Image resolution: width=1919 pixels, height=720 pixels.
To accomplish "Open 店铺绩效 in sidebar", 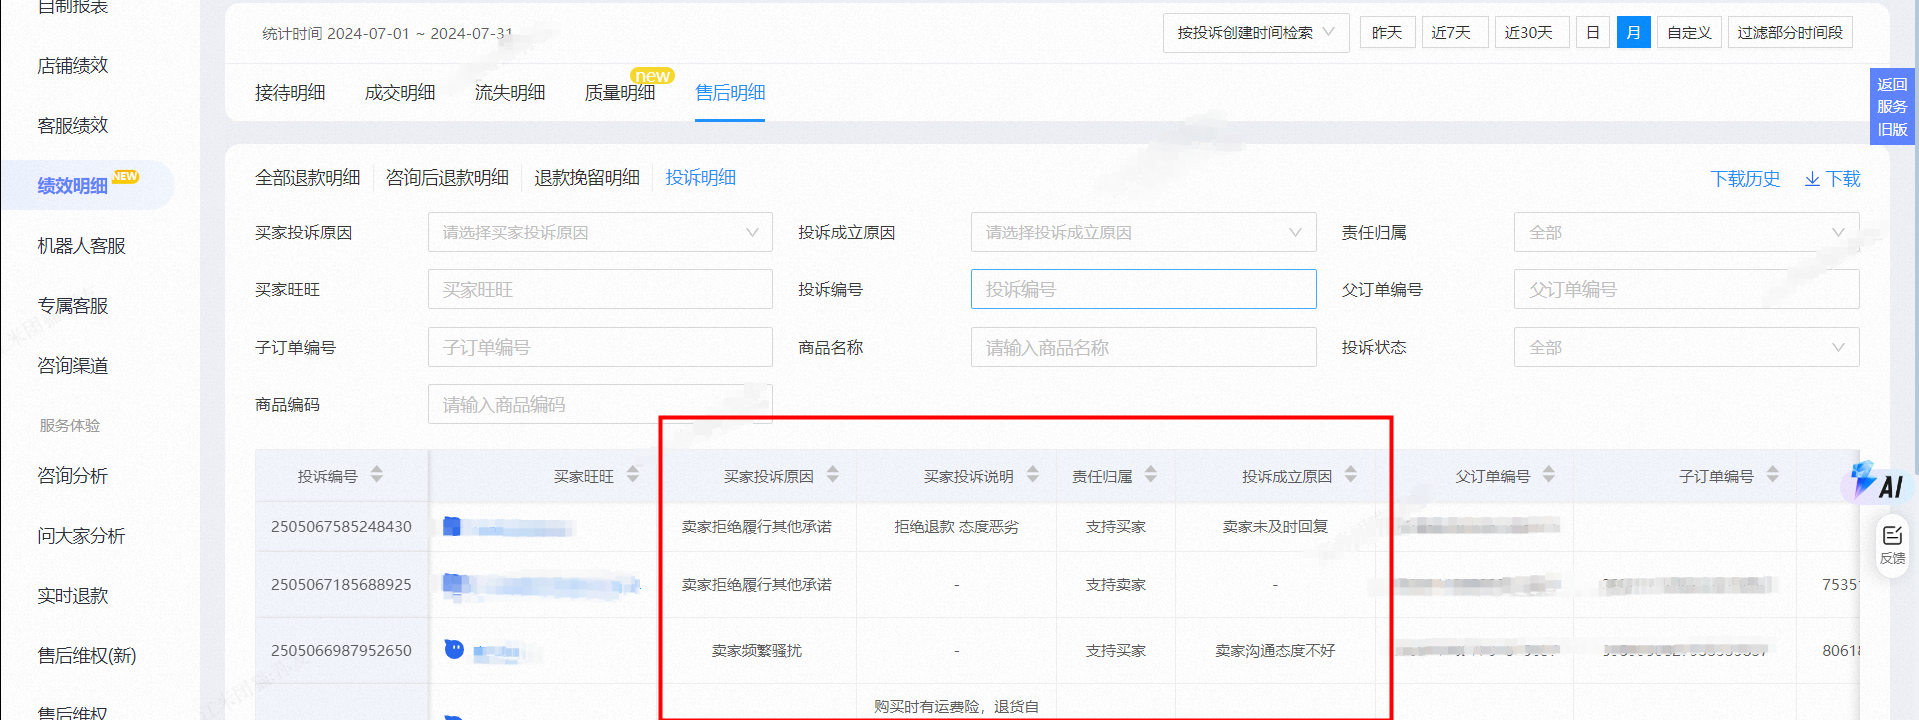I will coord(73,66).
